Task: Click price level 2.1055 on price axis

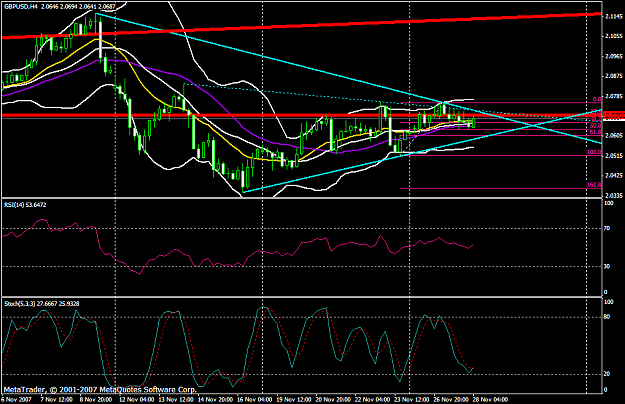Action: [x=613, y=36]
